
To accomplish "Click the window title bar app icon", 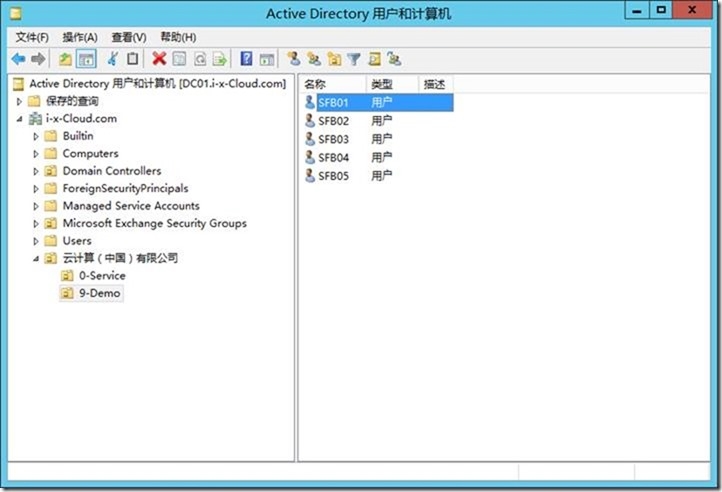I will [16, 13].
